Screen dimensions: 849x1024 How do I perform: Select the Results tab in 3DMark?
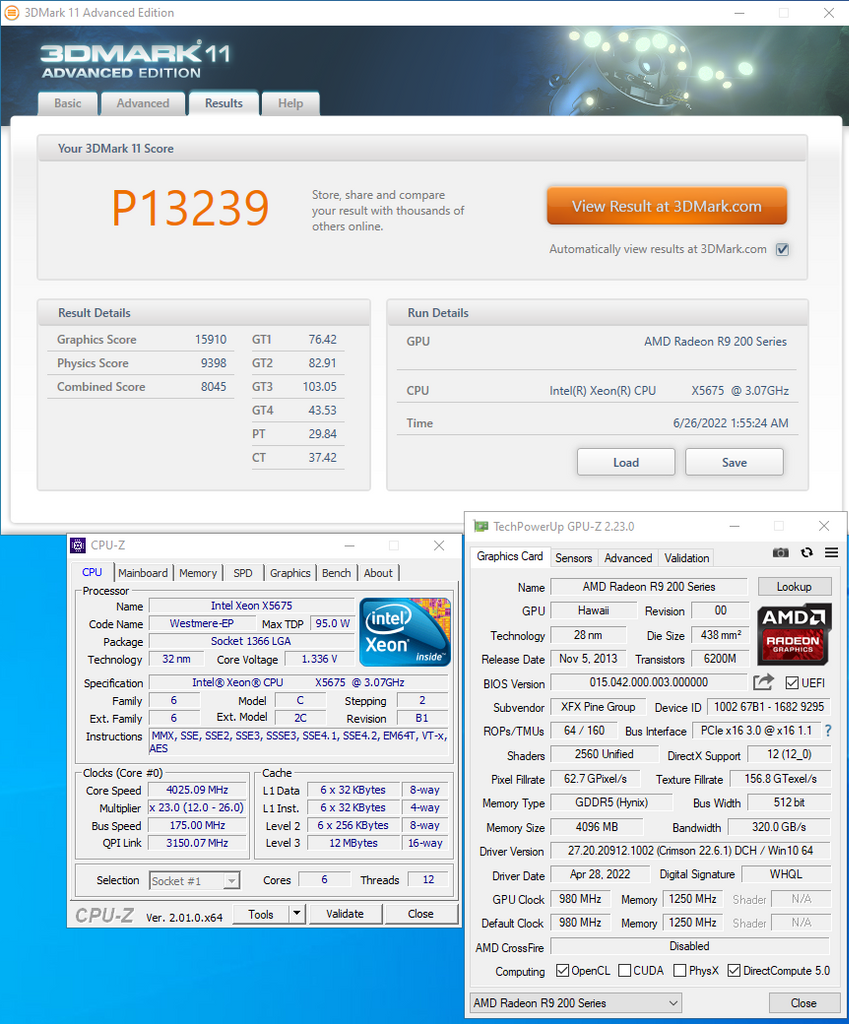click(223, 103)
